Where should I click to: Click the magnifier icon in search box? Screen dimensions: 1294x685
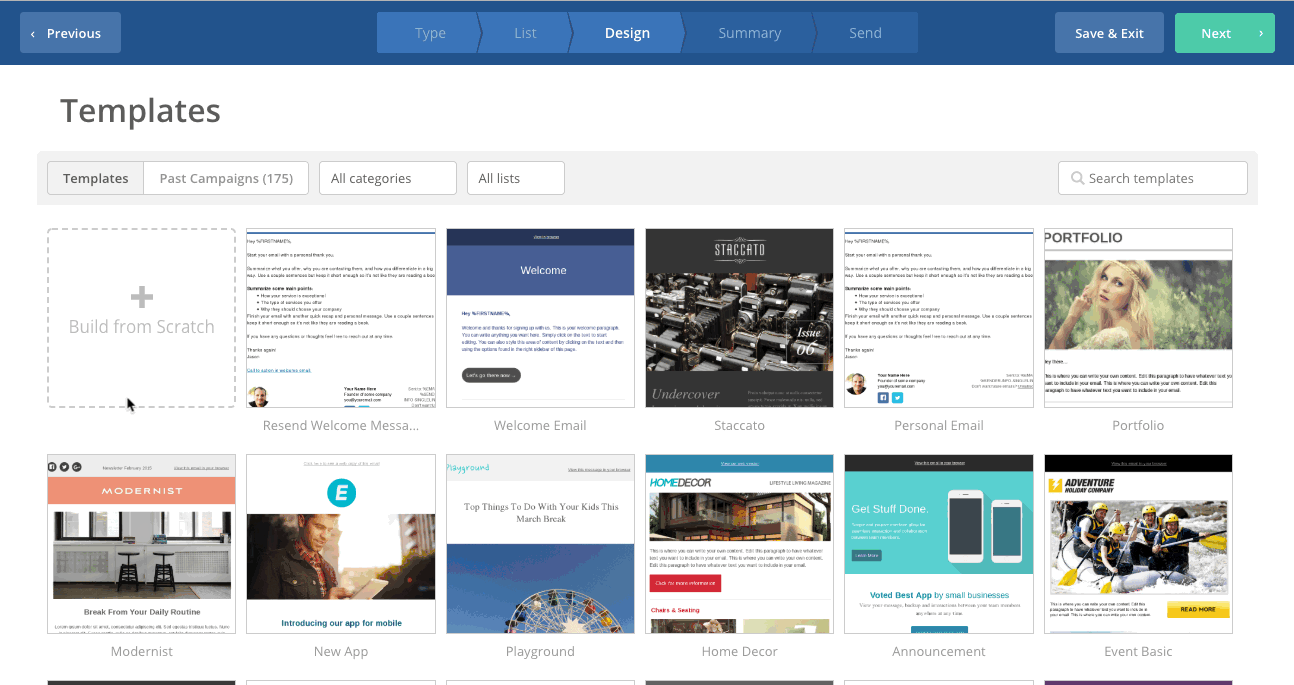[1077, 178]
